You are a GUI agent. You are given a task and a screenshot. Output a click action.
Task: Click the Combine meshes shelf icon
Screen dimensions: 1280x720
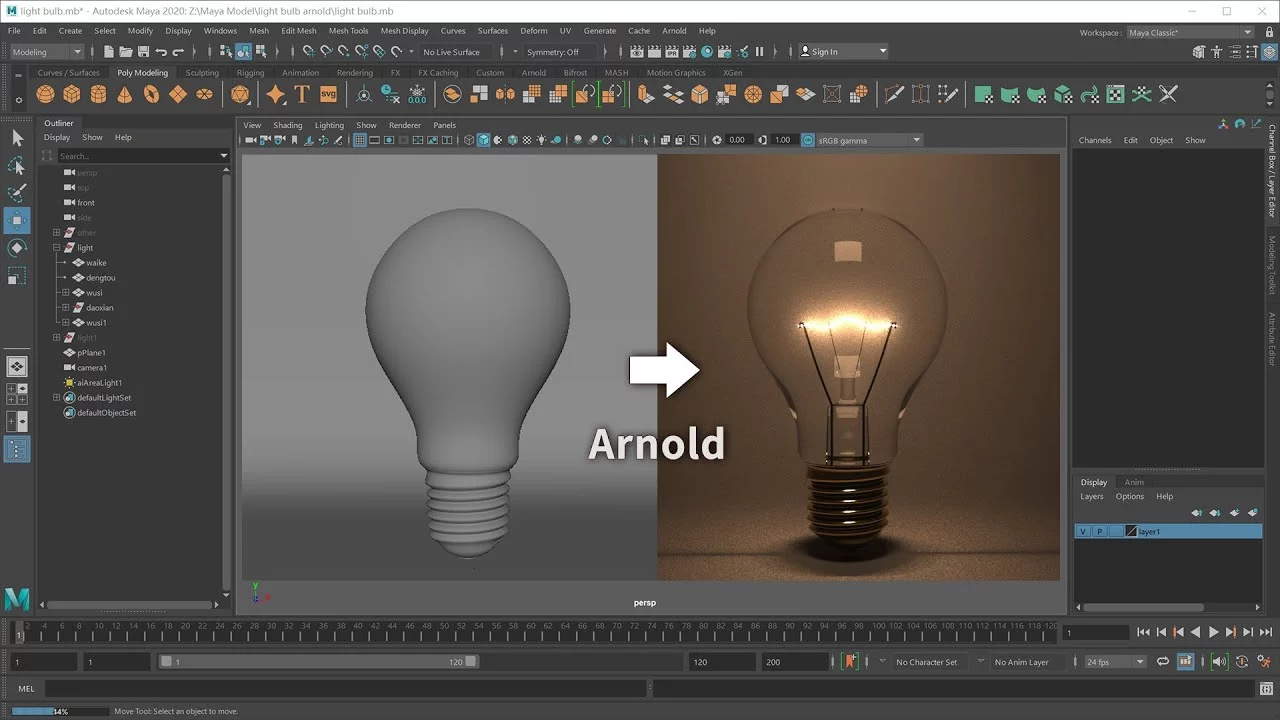click(452, 94)
